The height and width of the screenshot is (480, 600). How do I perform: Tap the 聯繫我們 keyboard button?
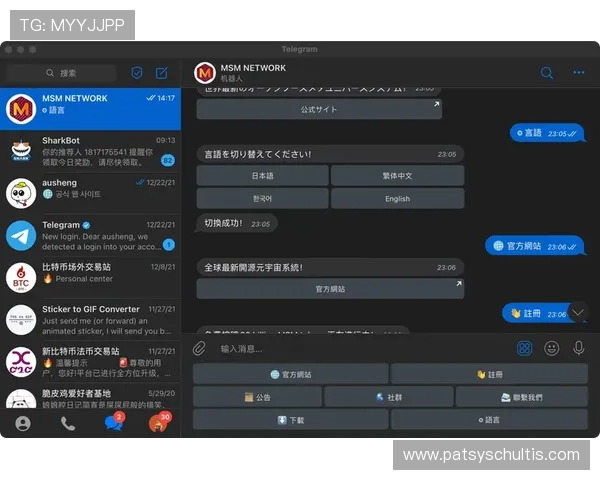pos(522,397)
